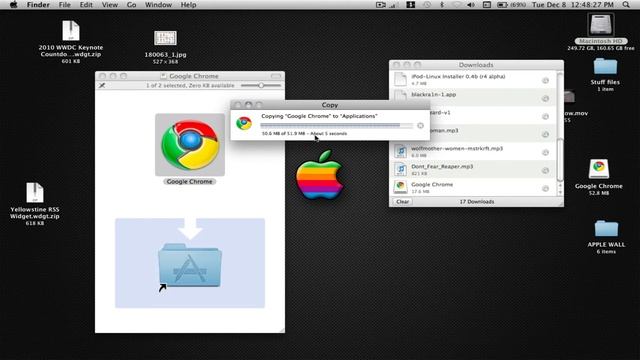
Task: Click the Downloads window title bar
Action: (x=476, y=65)
